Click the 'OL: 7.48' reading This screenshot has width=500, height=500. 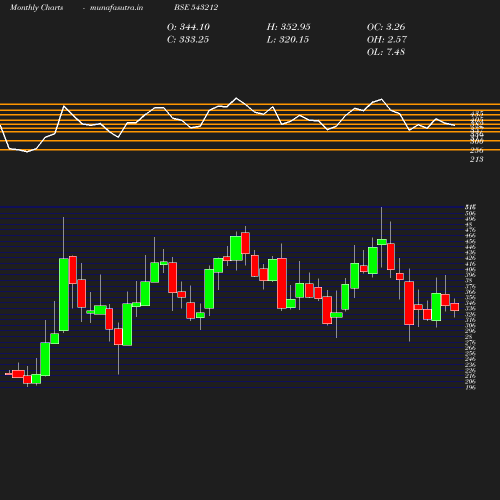click(386, 52)
